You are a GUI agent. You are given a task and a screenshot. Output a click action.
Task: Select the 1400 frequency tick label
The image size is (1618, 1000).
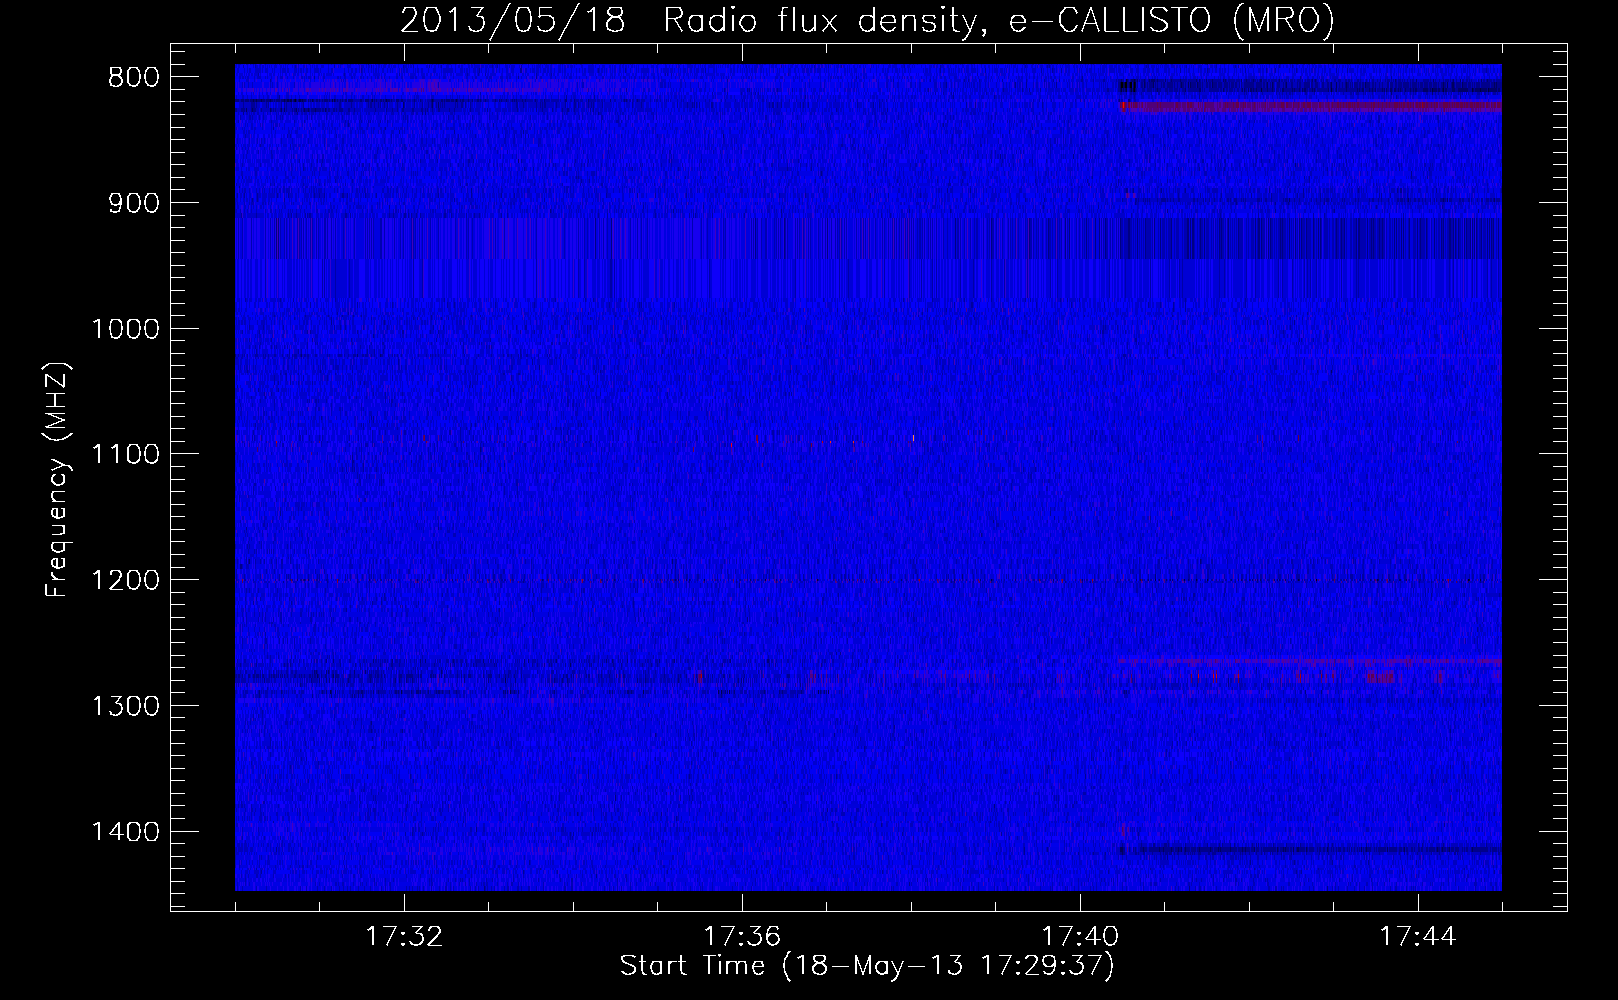(x=125, y=831)
